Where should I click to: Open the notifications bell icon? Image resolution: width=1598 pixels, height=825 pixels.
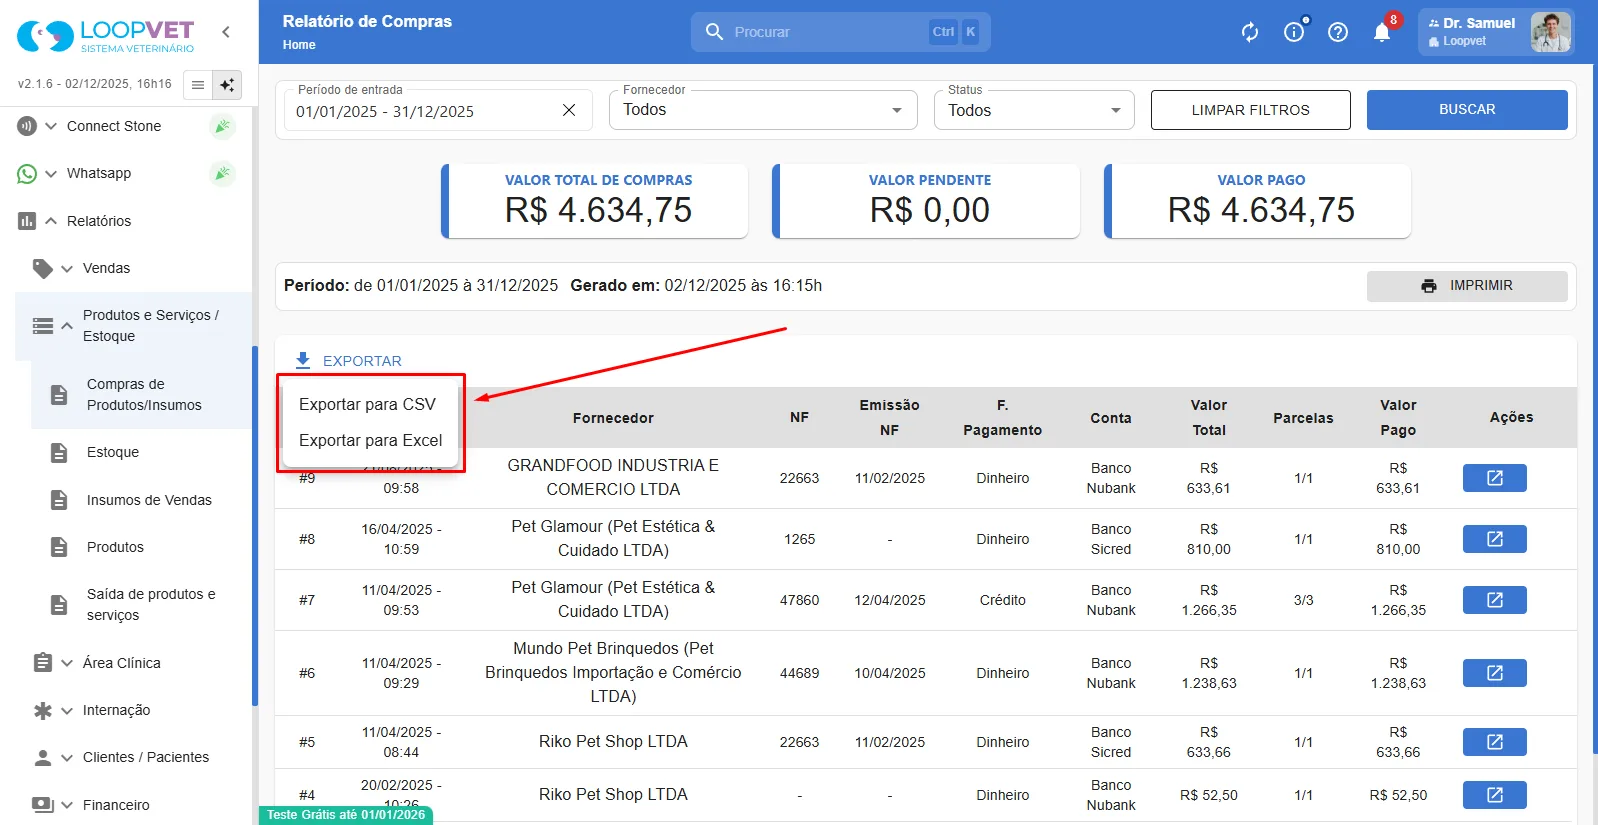click(1382, 32)
